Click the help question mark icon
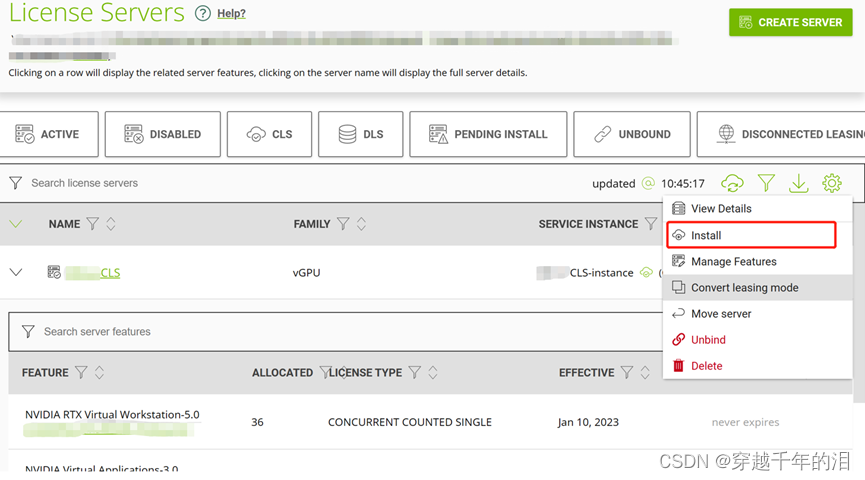 [202, 13]
